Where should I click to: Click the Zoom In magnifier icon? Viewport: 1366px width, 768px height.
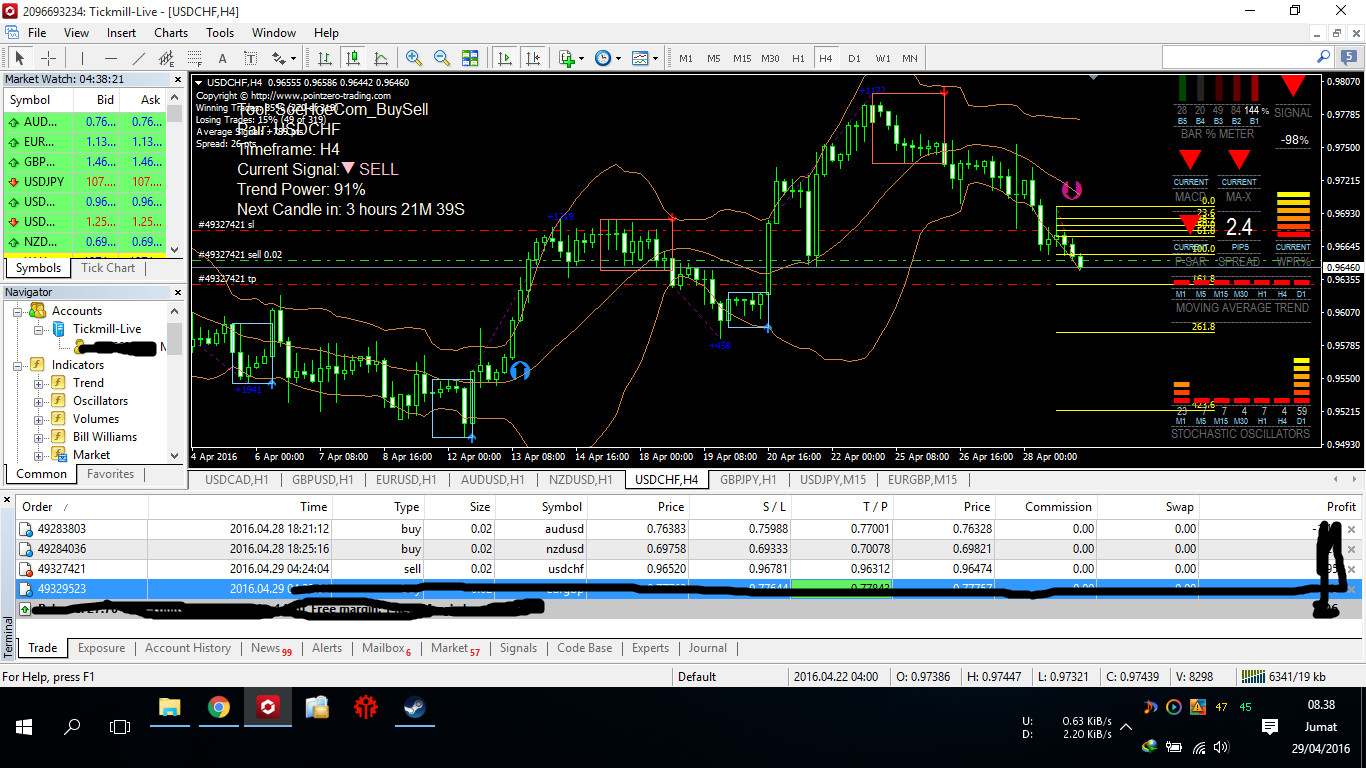pos(413,58)
